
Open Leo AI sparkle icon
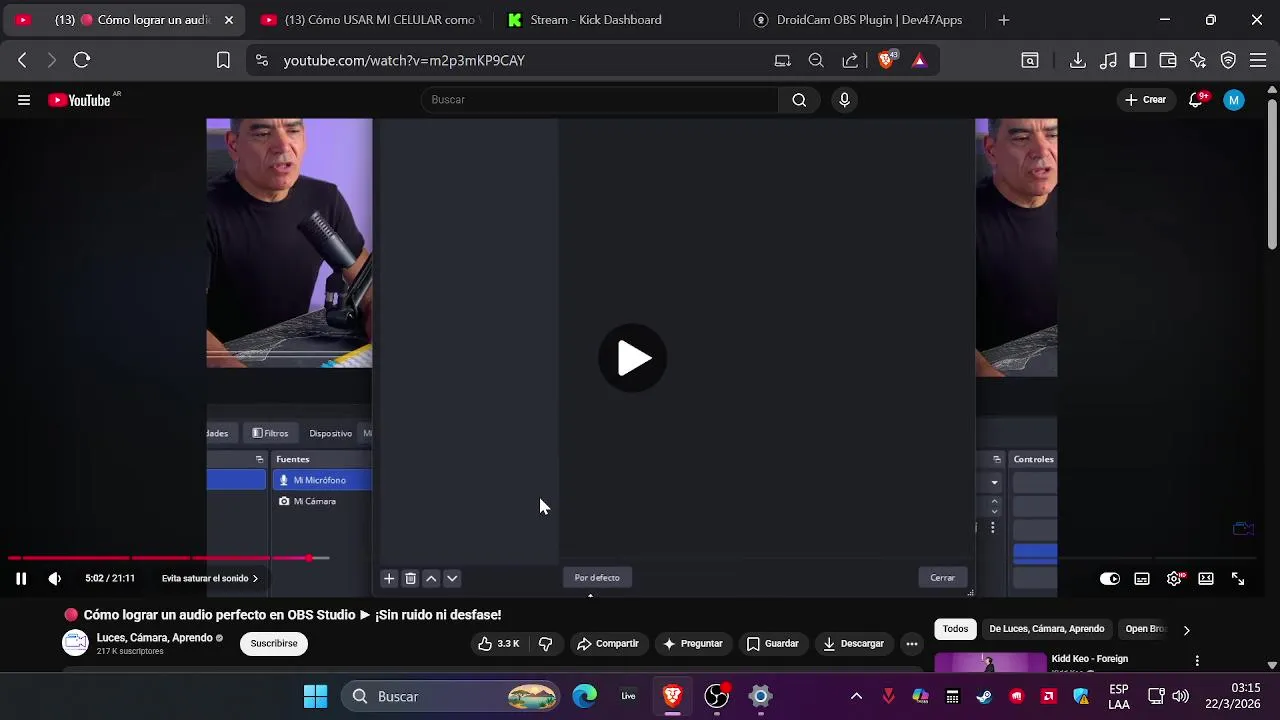coord(1198,60)
